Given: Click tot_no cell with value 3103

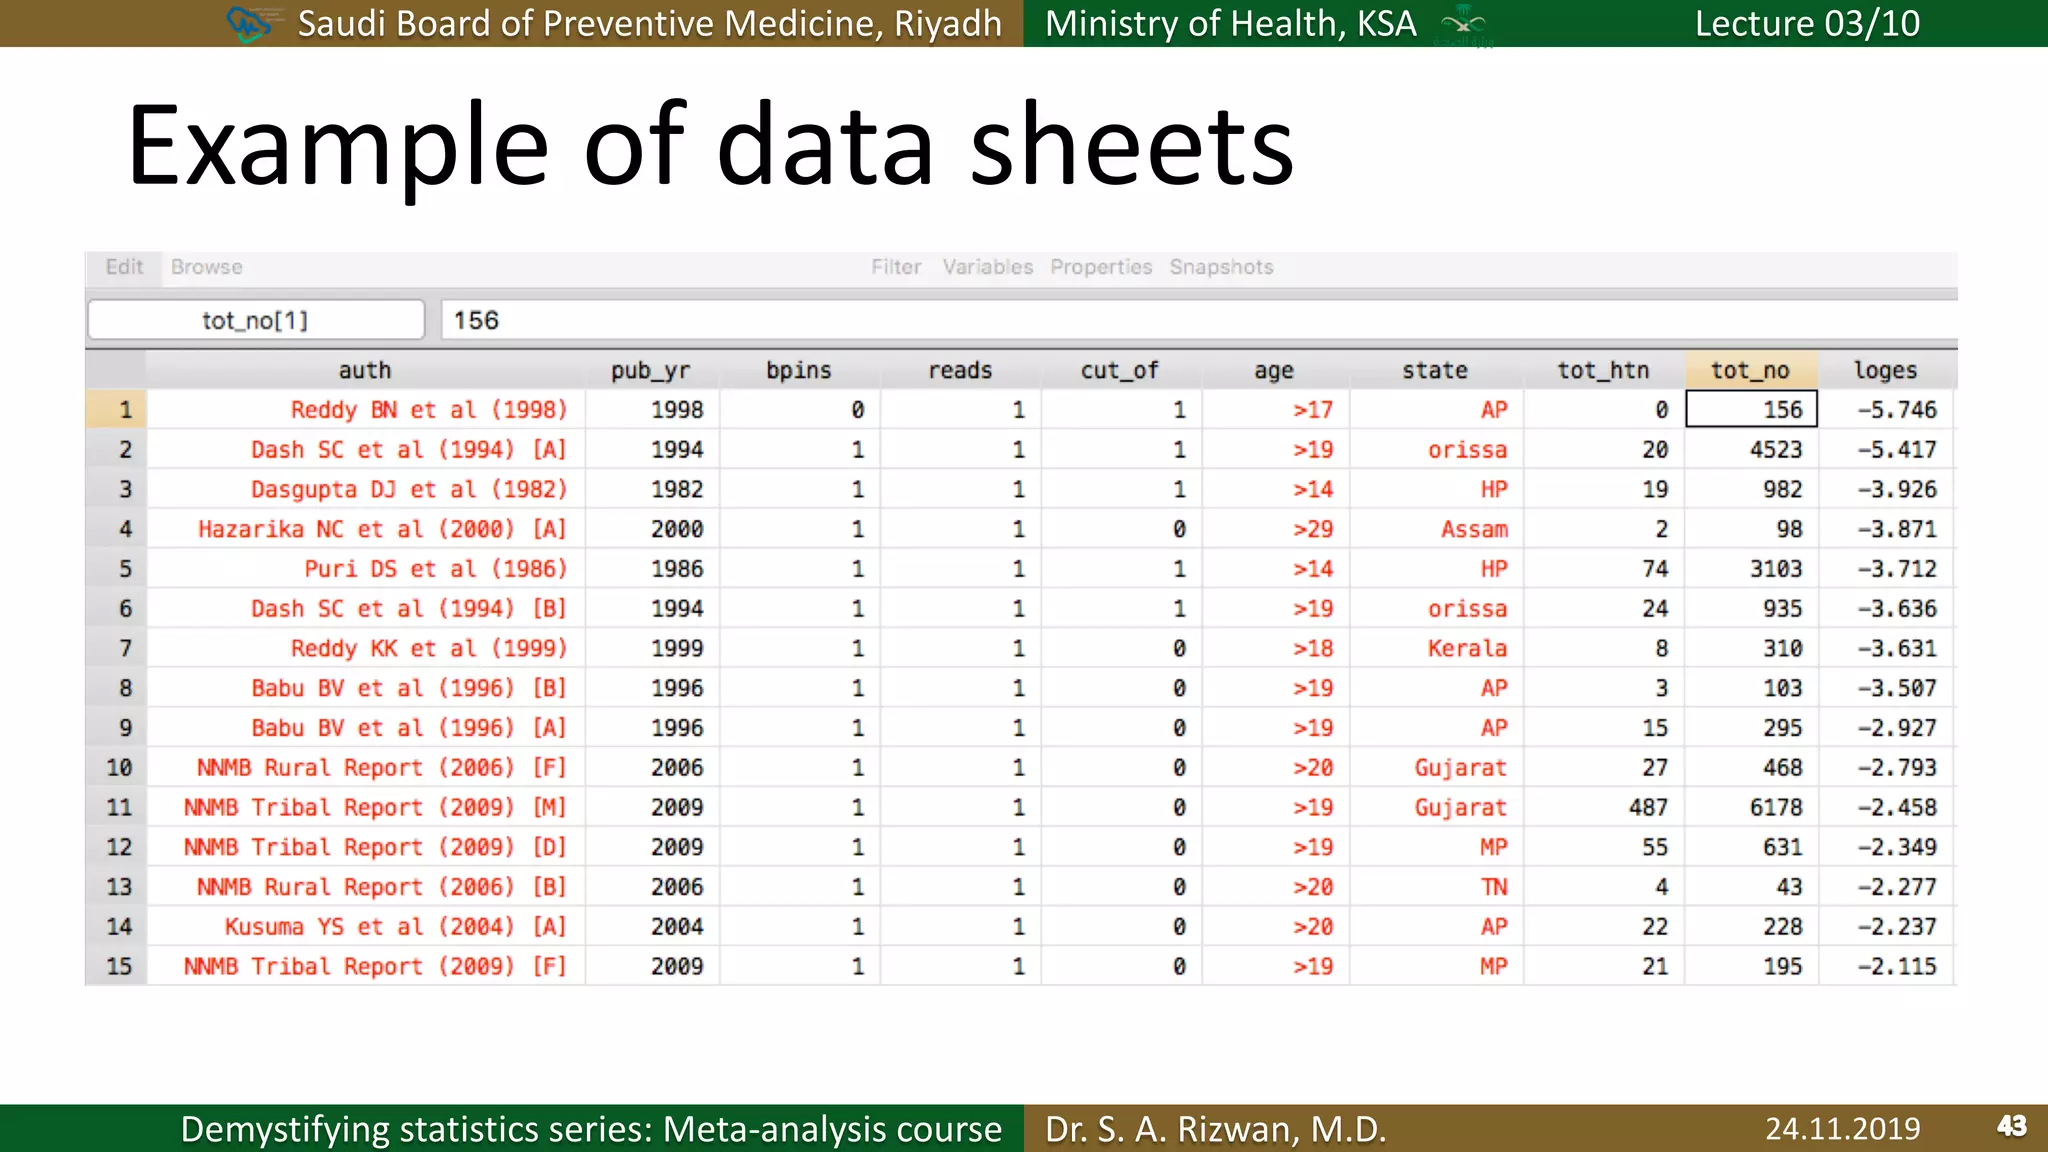Looking at the screenshot, I should (1751, 568).
